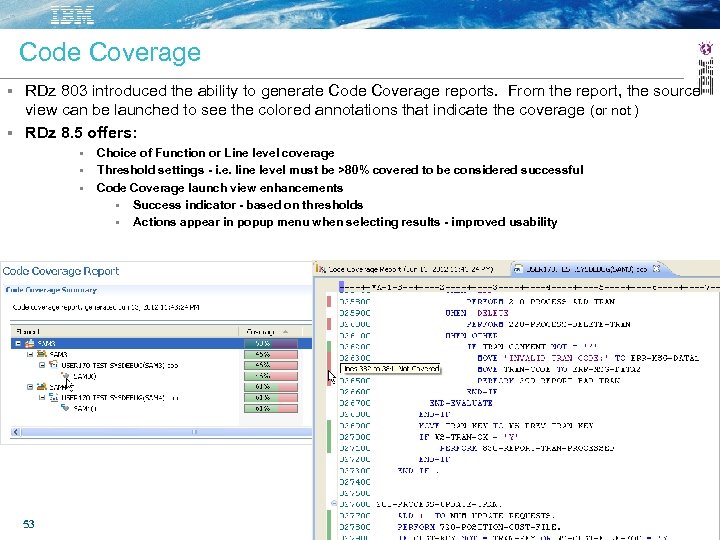Click 45% coverage bar of SAM3 module row
The height and width of the screenshot is (540, 720).
271,354
